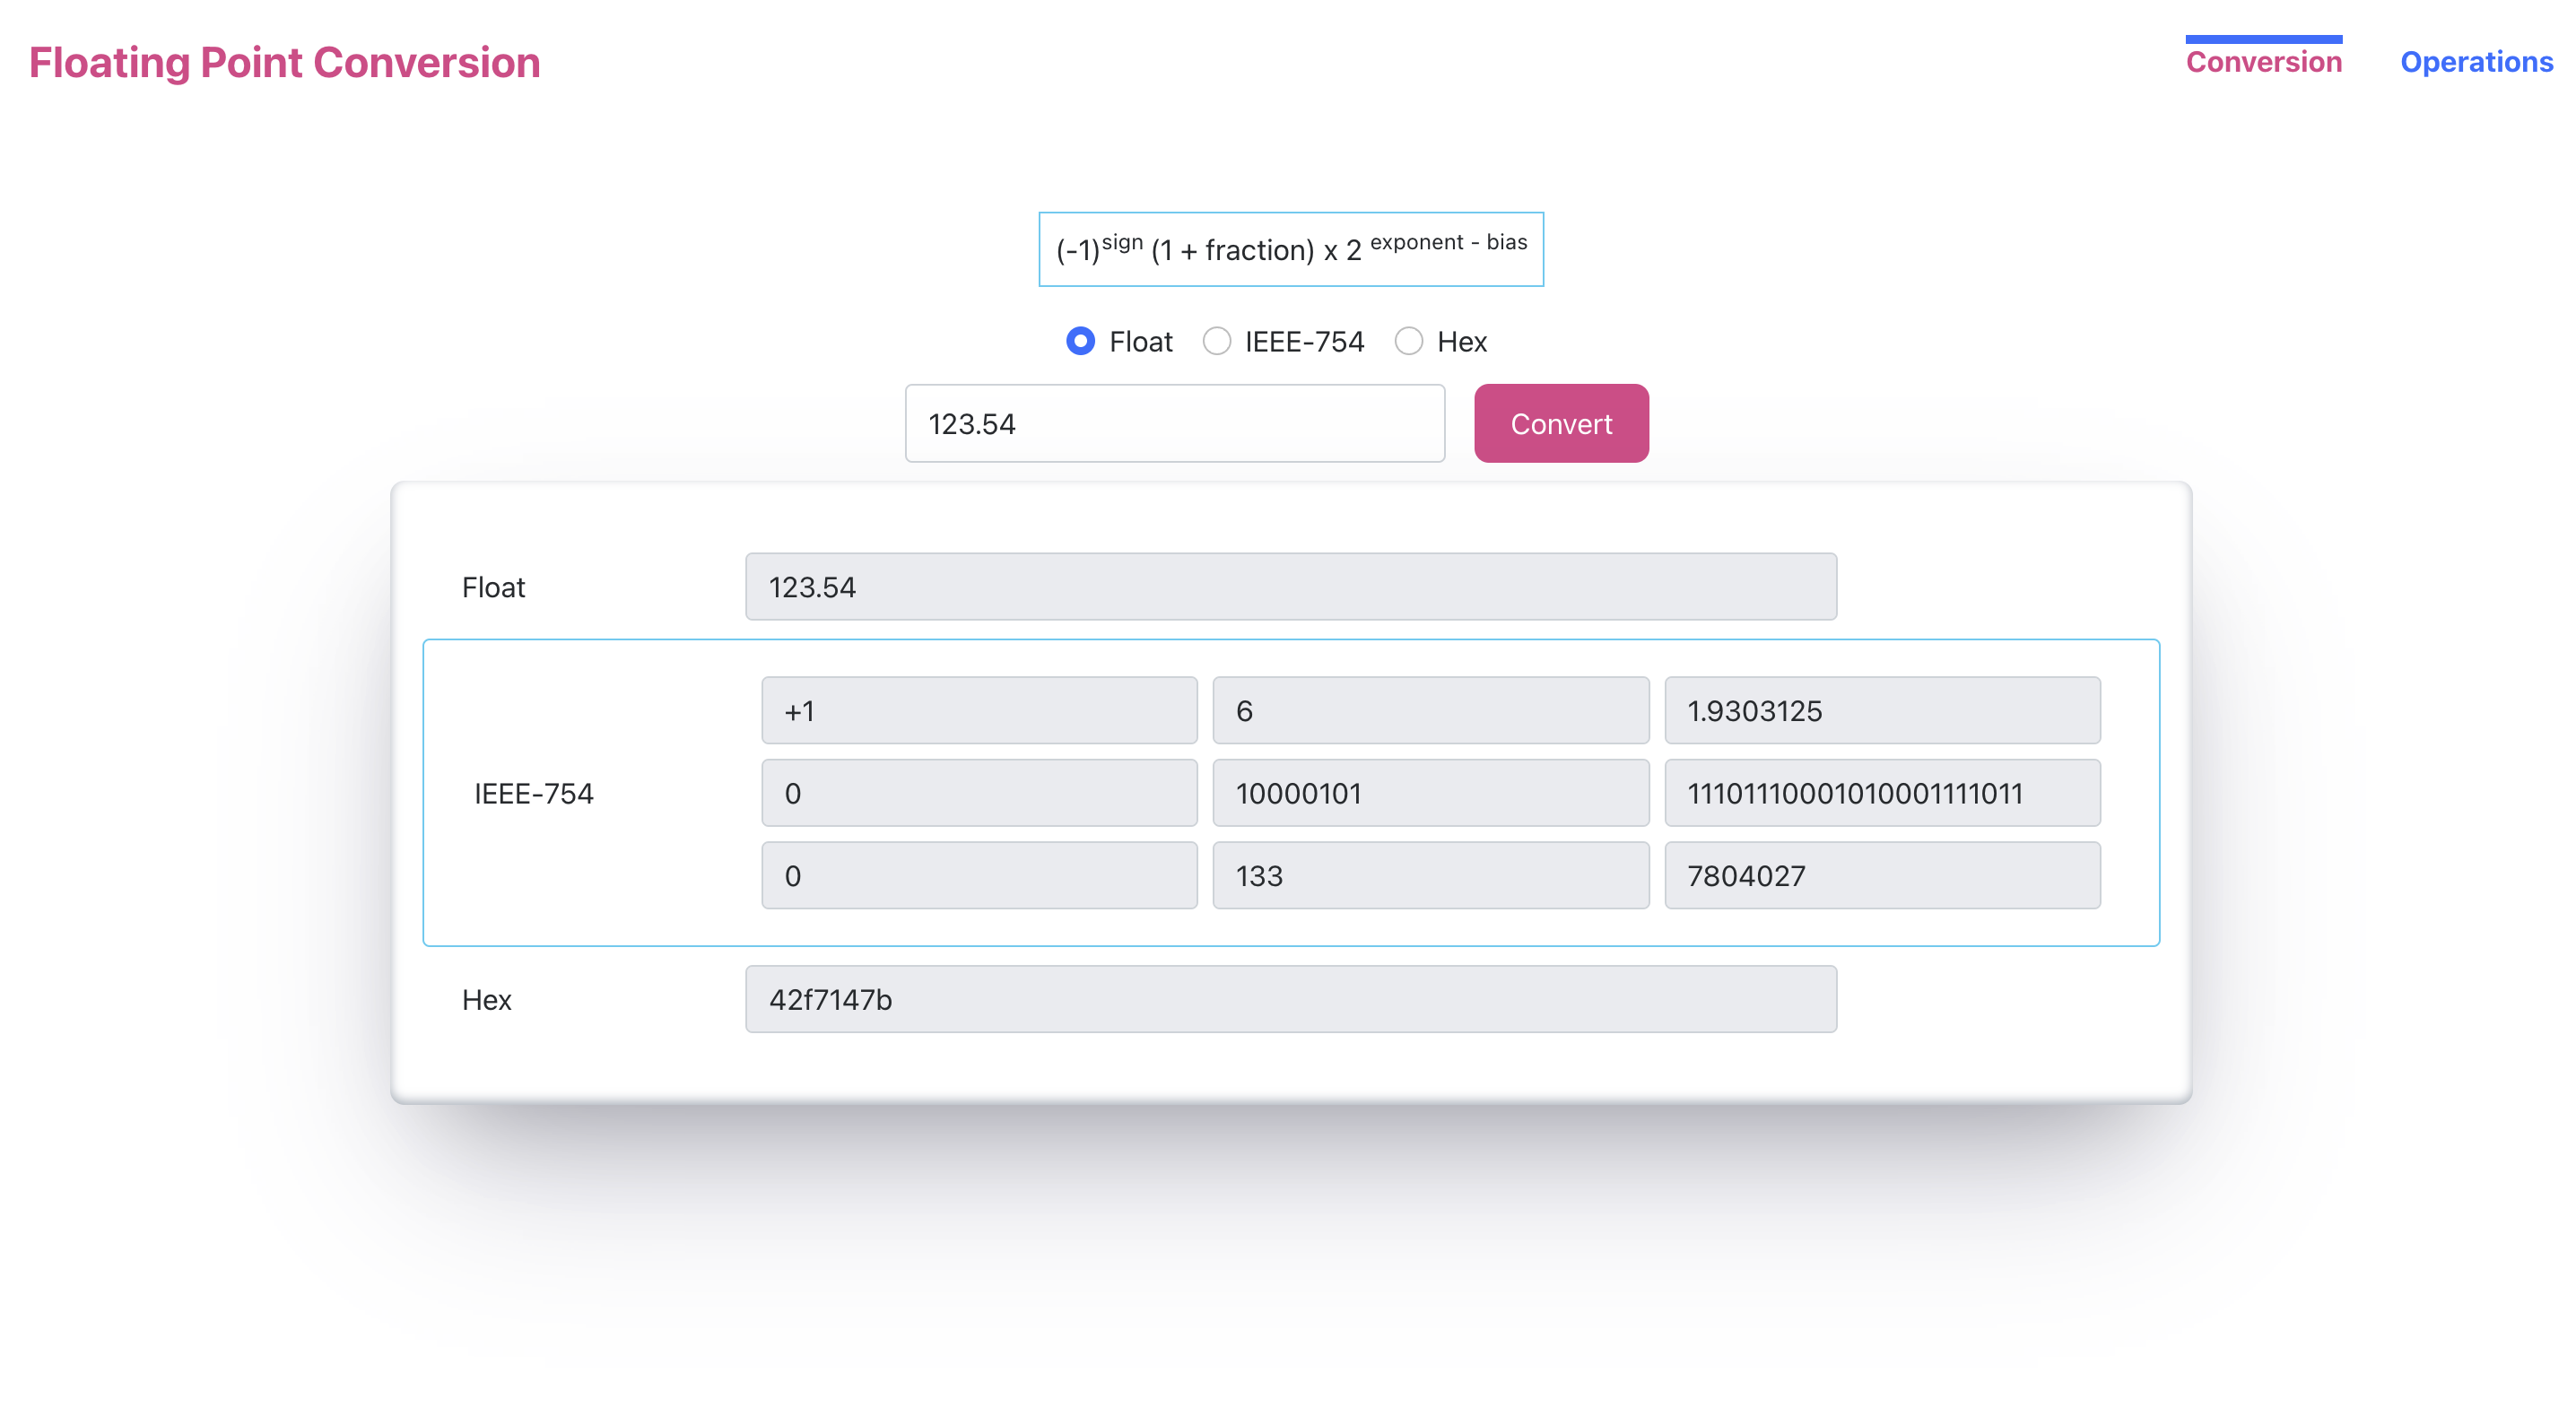Click the binary fraction field 11101110001010001111011

click(x=1882, y=792)
